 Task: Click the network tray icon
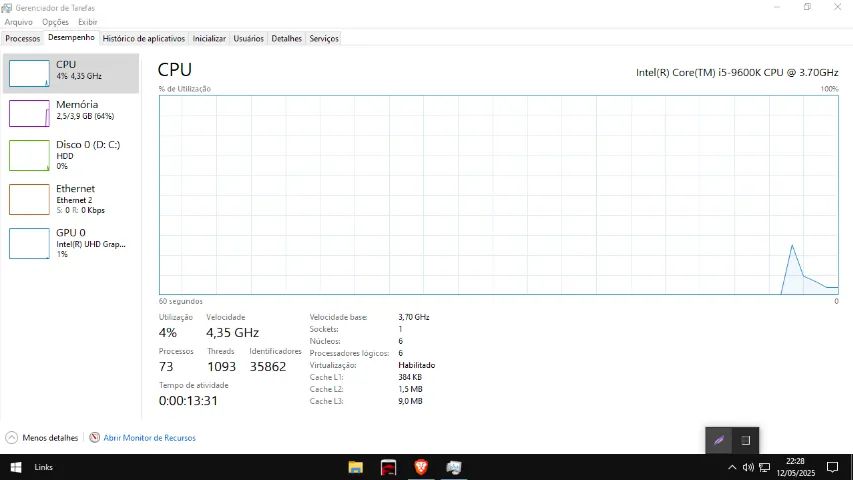coord(764,467)
